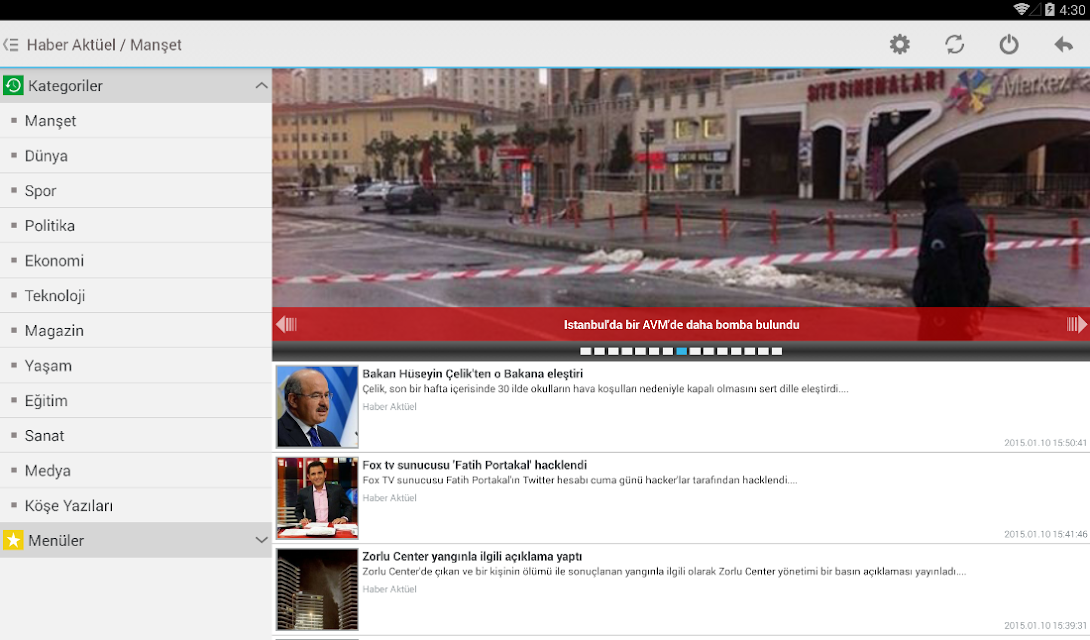1090x640 pixels.
Task: Open Fox tv sunucusu Fatih Portakal article
Action: pos(474,465)
